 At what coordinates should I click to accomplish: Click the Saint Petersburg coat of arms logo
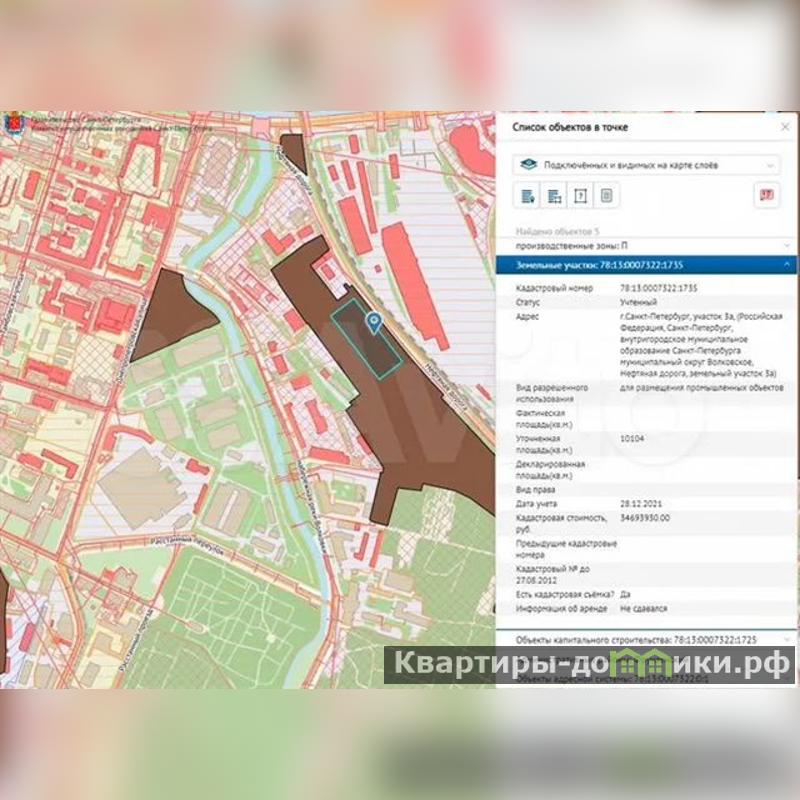[x=13, y=125]
